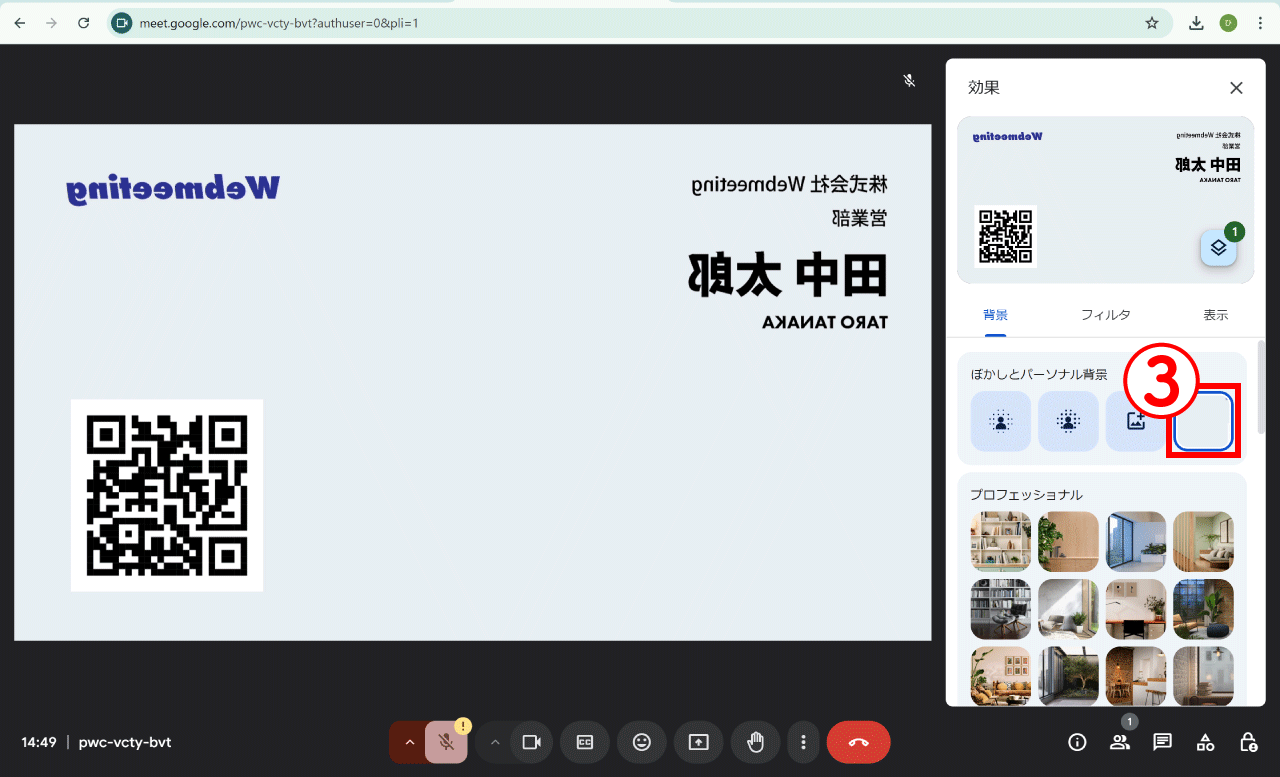Choose the glass window cityscape background
This screenshot has width=1280, height=777.
[1135, 542]
